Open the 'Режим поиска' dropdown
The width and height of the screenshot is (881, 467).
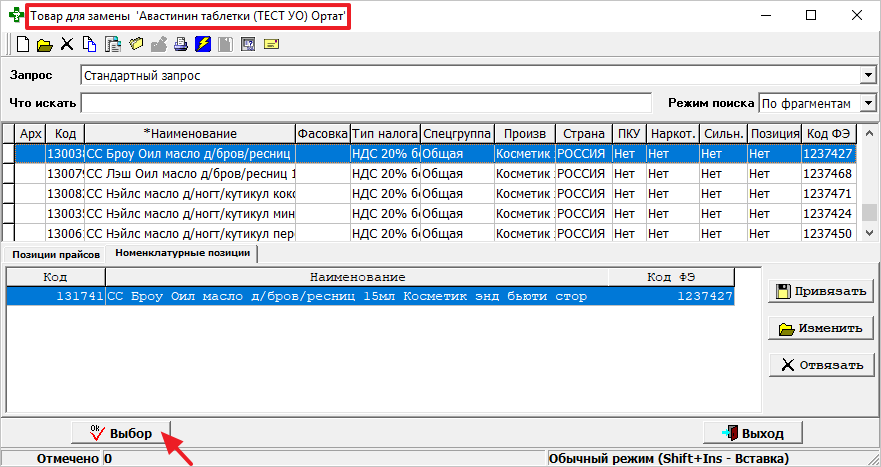867,103
